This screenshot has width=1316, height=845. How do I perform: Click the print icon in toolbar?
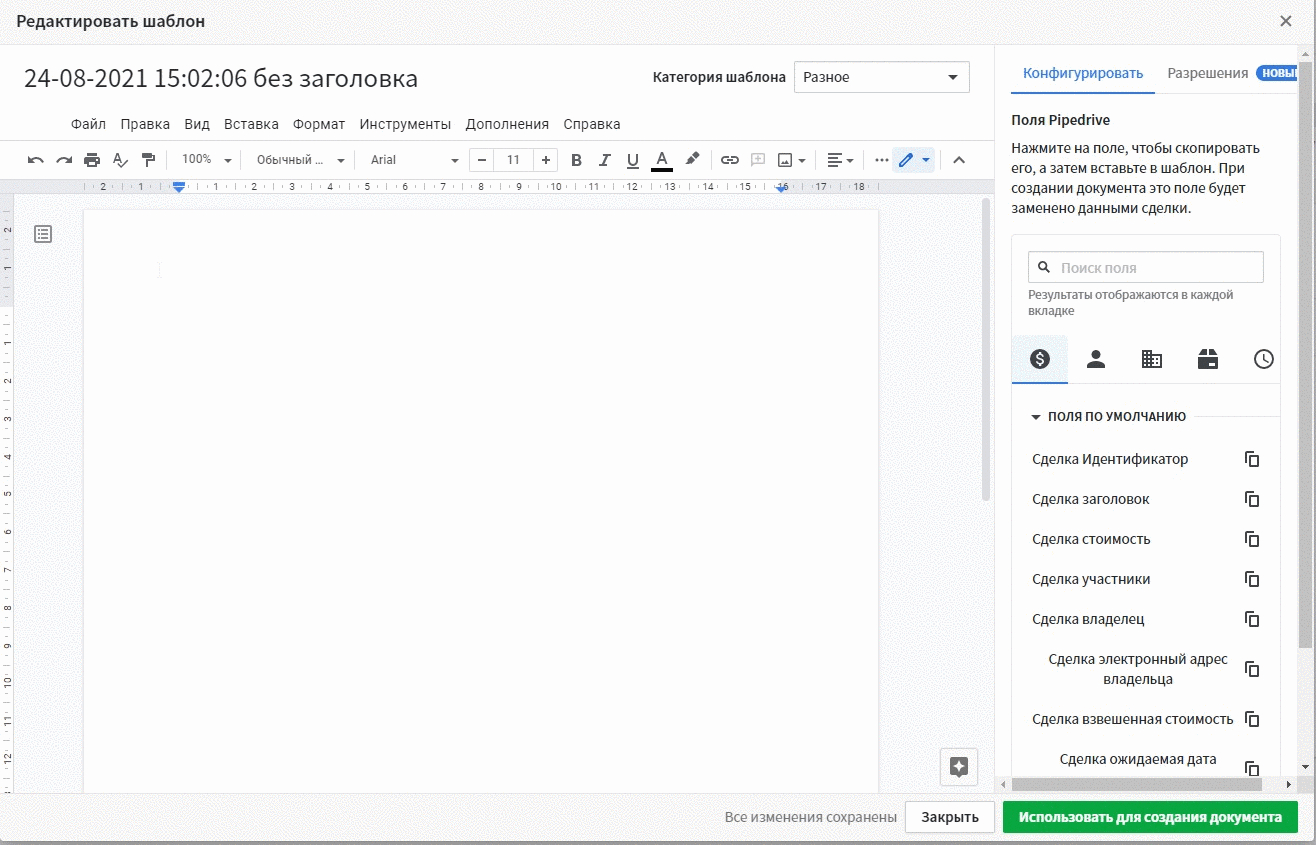(92, 160)
